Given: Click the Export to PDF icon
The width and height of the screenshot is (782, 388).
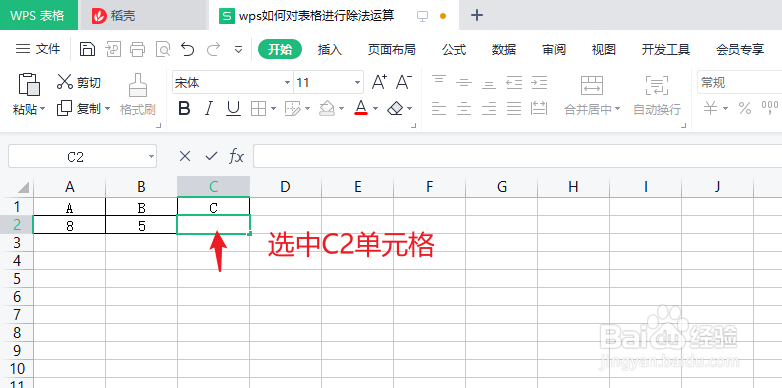Looking at the screenshot, I should [x=113, y=49].
